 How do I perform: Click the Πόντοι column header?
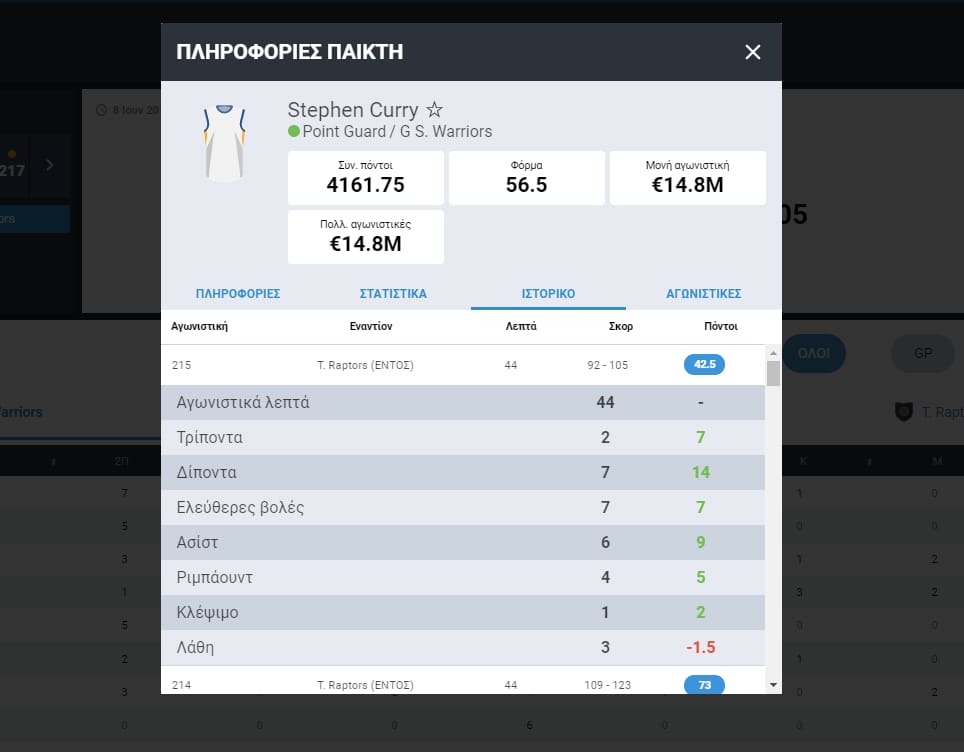[x=721, y=326]
